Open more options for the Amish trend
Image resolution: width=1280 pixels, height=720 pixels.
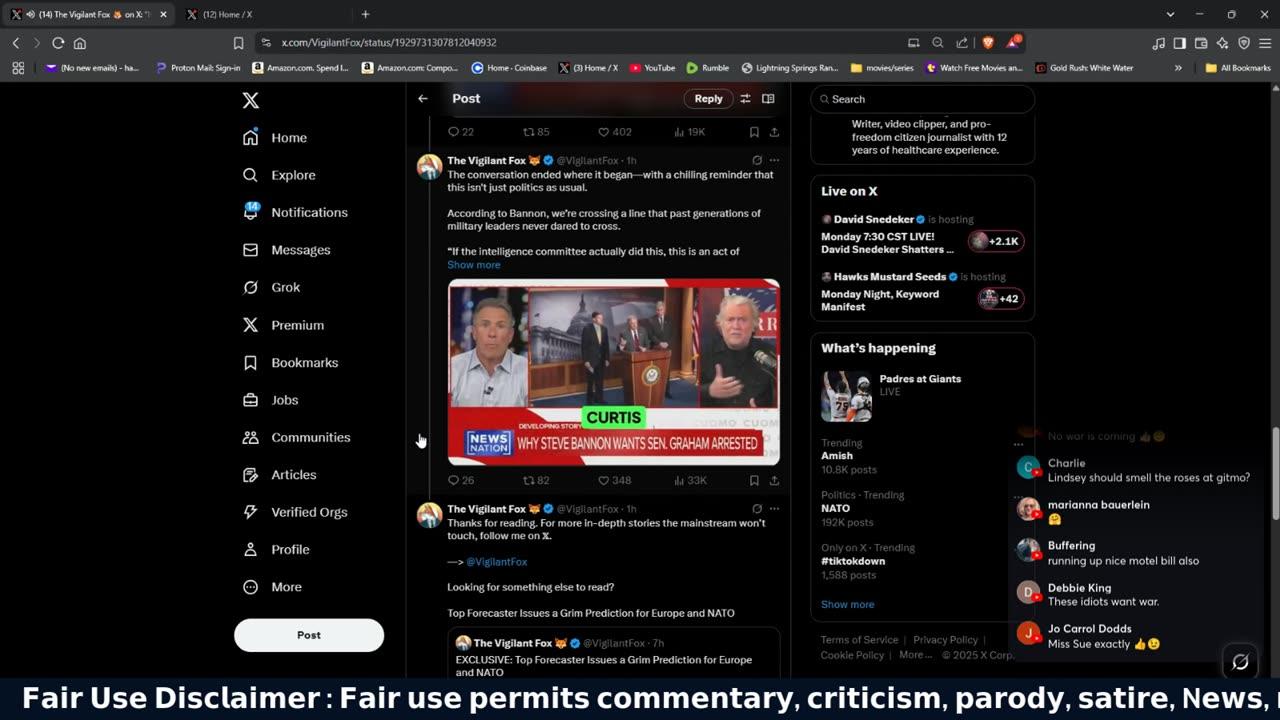pos(1018,443)
